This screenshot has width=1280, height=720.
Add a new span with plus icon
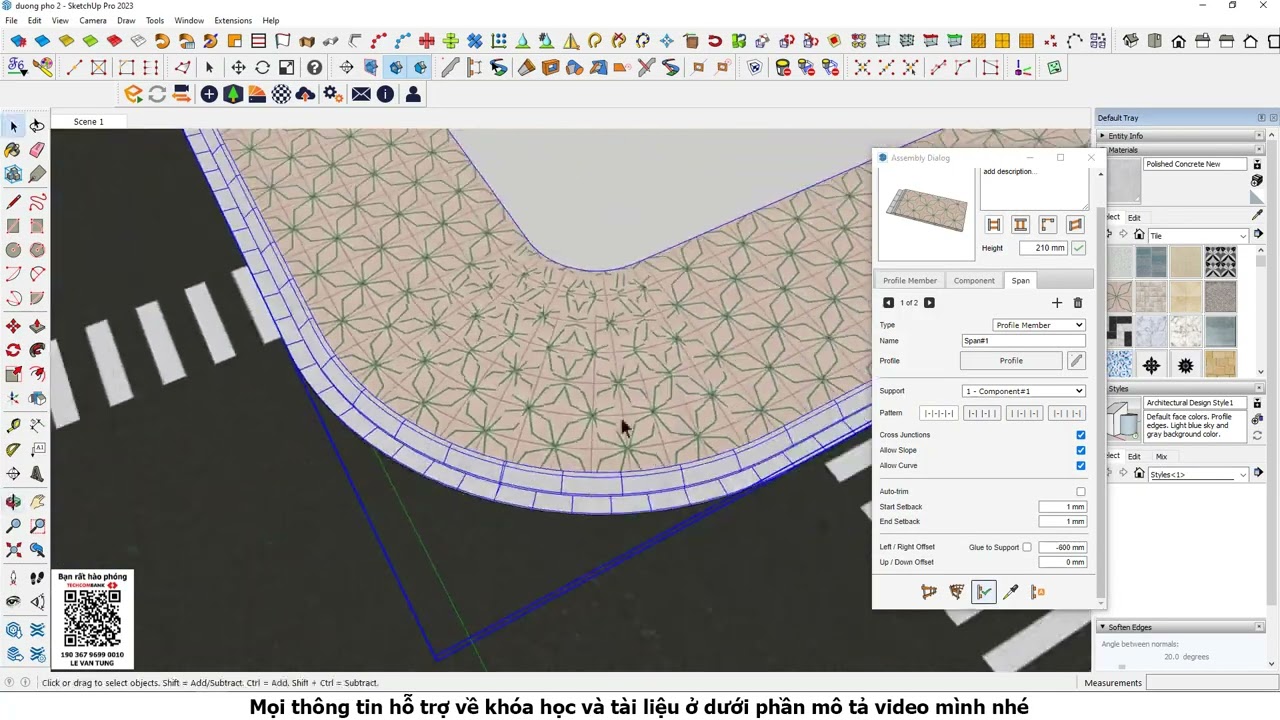pyautogui.click(x=1057, y=303)
